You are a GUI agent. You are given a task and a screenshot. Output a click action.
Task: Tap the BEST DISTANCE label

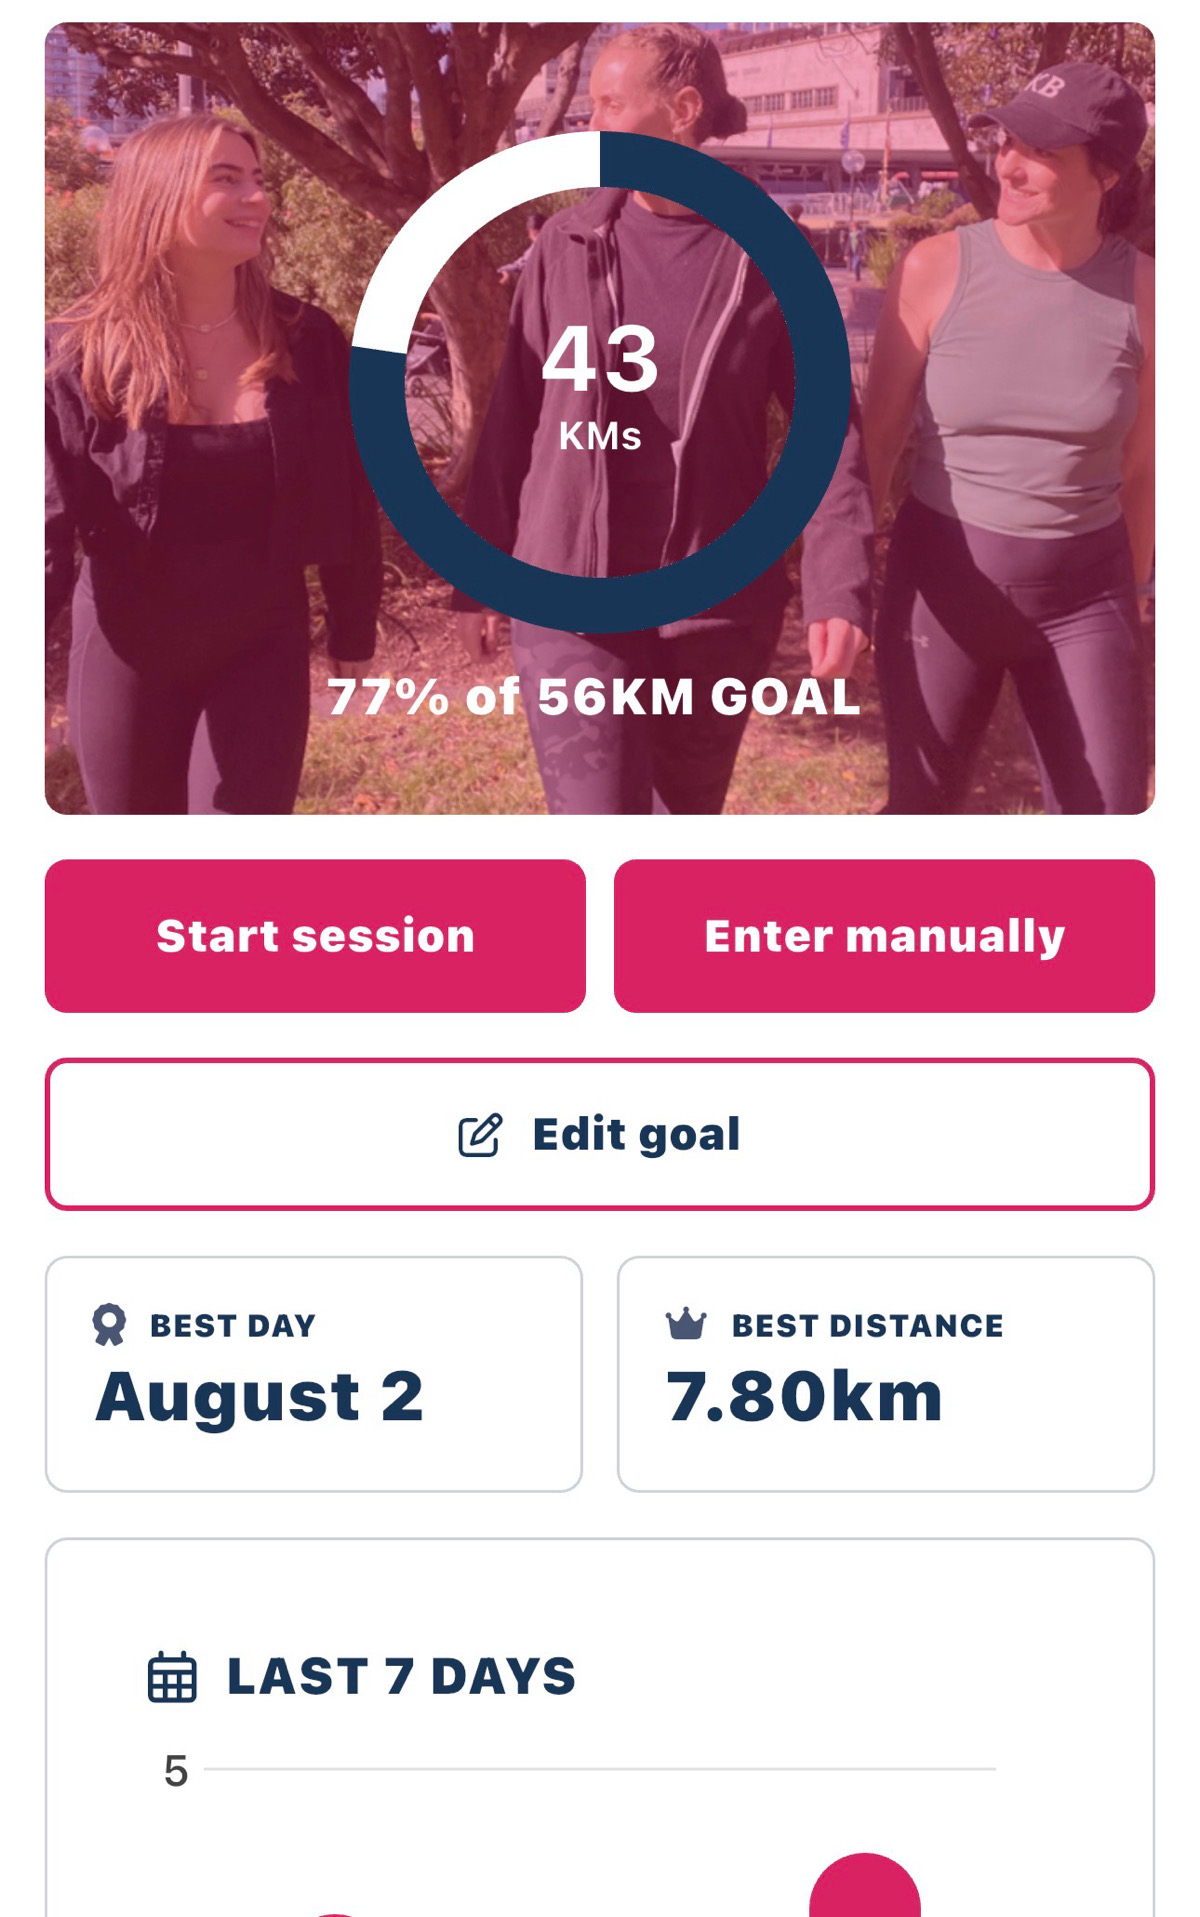point(868,1326)
